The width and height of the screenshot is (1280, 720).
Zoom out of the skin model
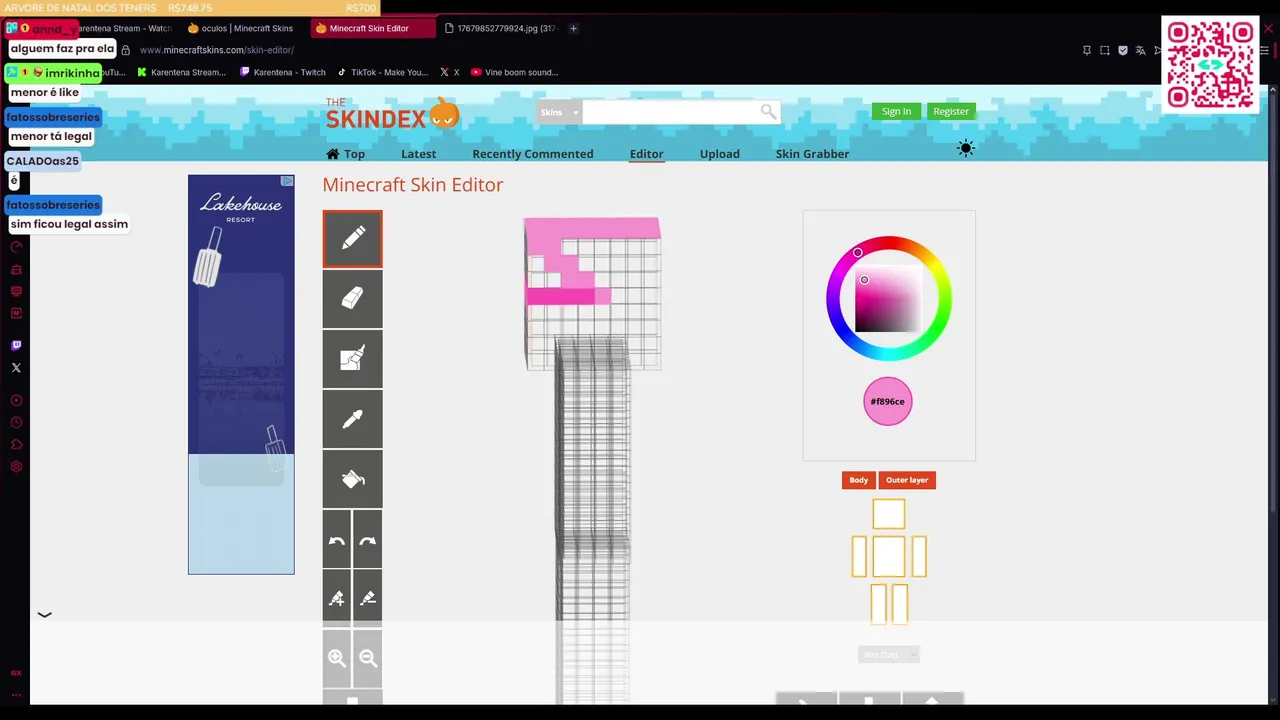pos(368,658)
